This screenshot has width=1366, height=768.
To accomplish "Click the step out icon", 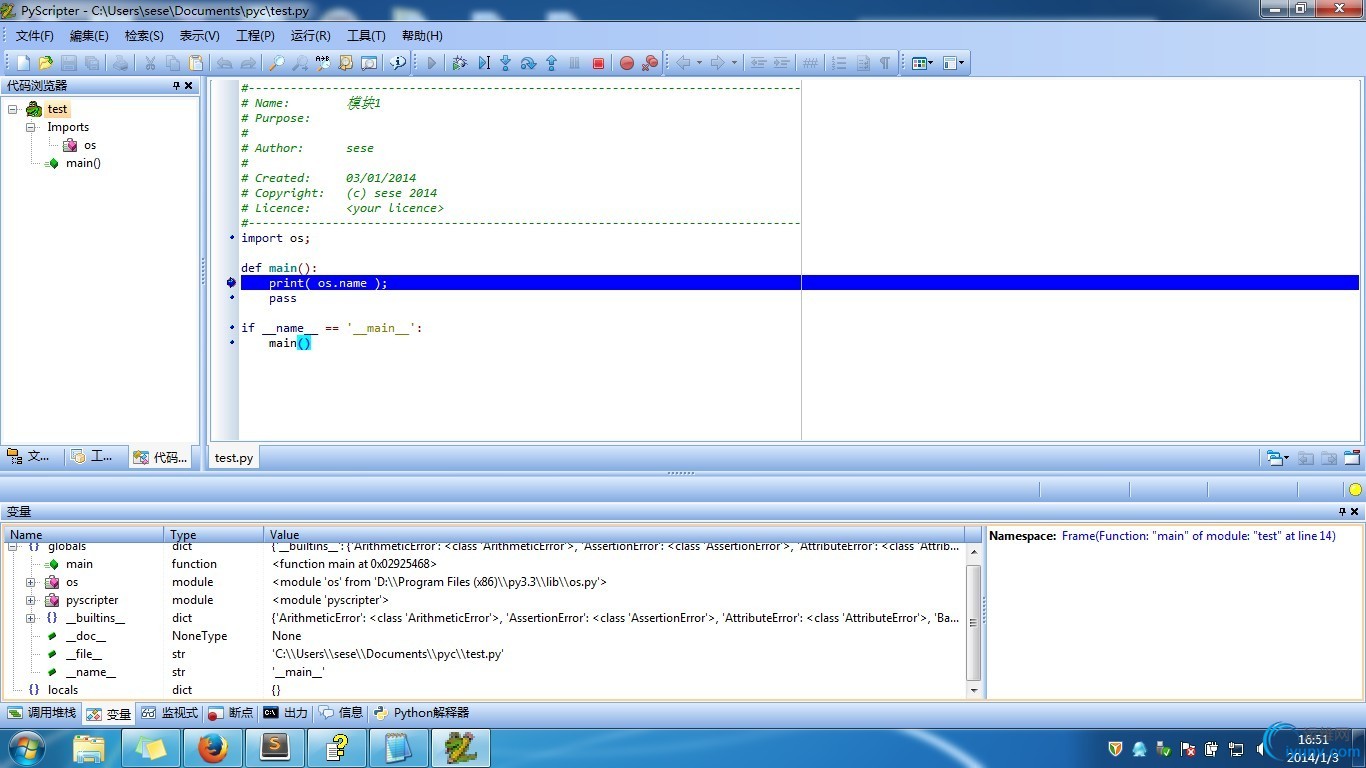I will pos(551,63).
